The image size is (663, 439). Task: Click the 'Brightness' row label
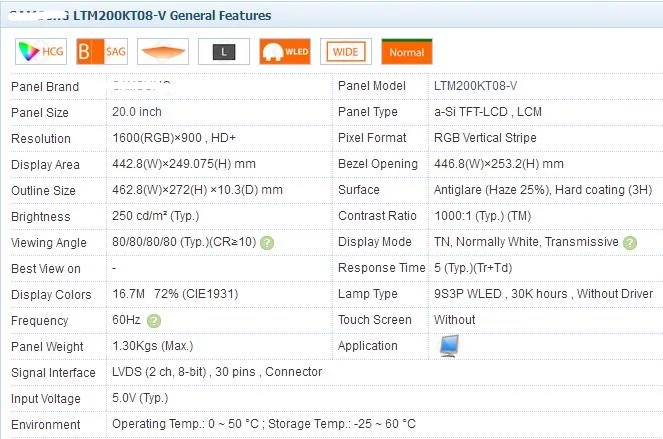point(41,217)
